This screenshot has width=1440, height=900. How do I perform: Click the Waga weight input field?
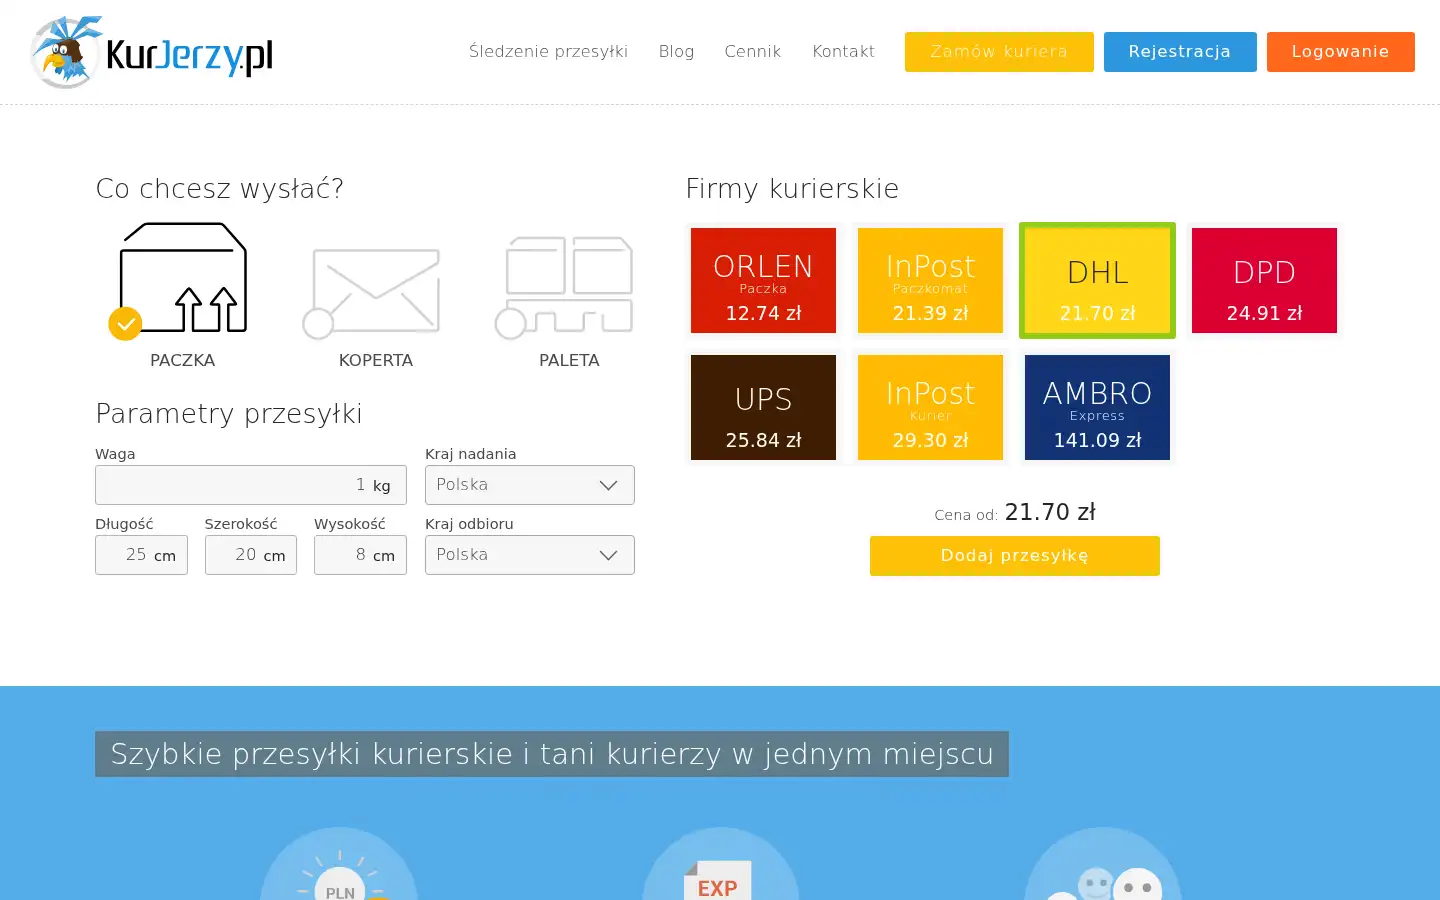(251, 485)
